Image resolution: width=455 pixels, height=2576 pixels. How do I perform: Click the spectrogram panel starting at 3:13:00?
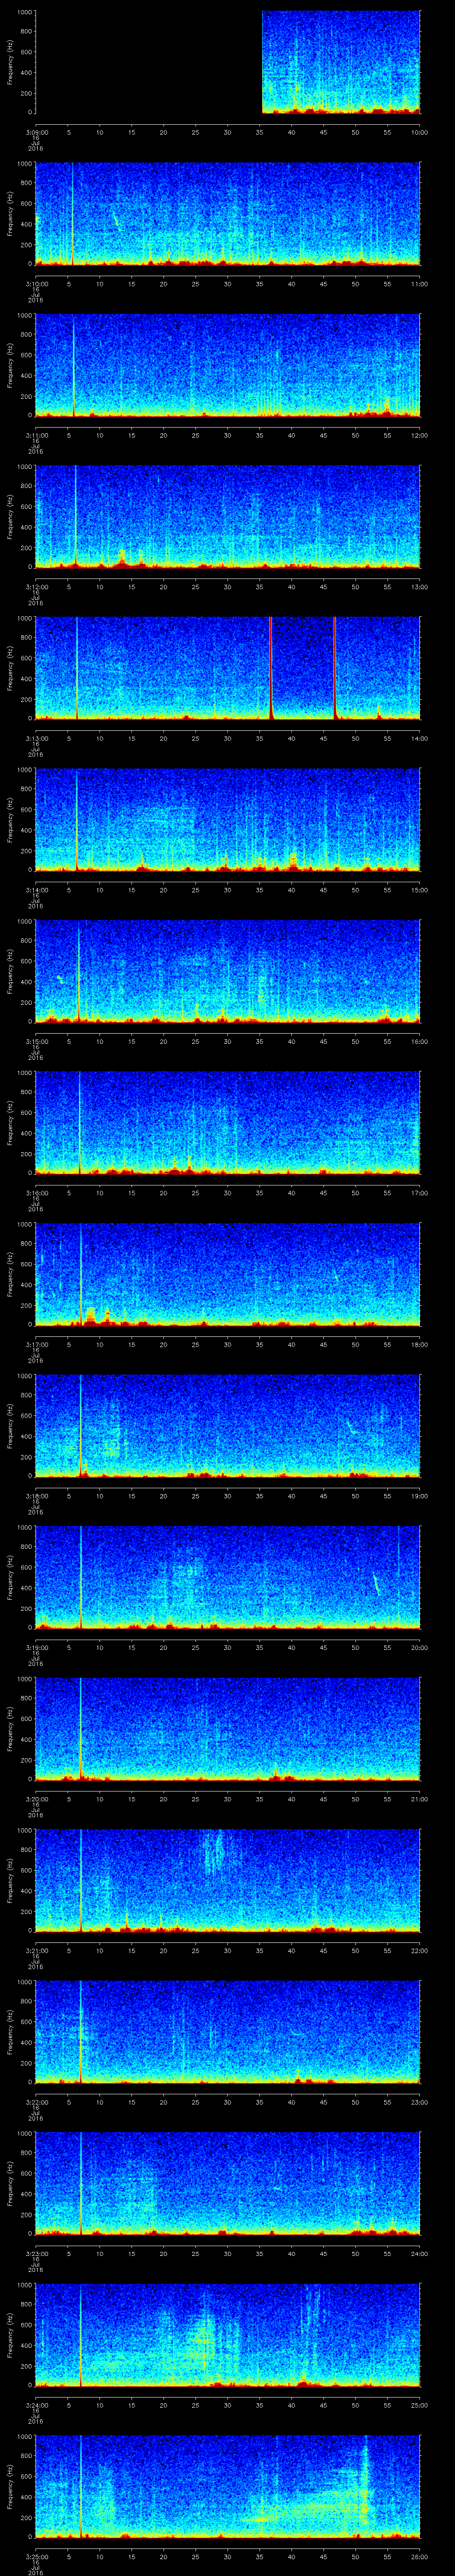pyautogui.click(x=228, y=668)
